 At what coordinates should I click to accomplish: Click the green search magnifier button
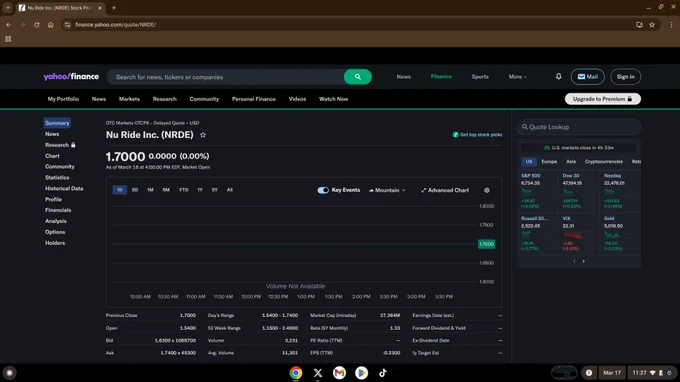358,77
